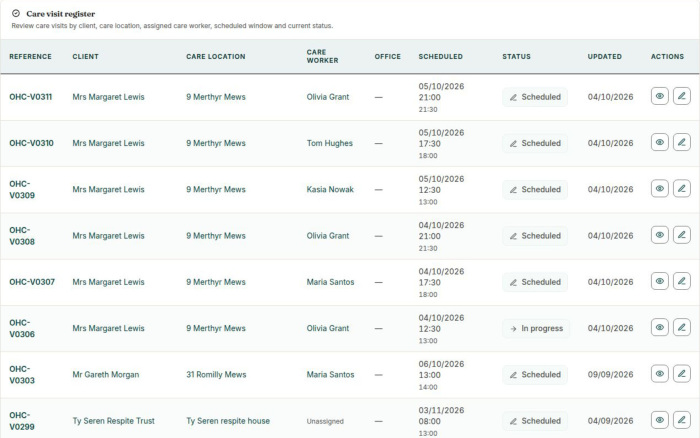
Task: Open reference OHC-V0307
Action: point(32,282)
